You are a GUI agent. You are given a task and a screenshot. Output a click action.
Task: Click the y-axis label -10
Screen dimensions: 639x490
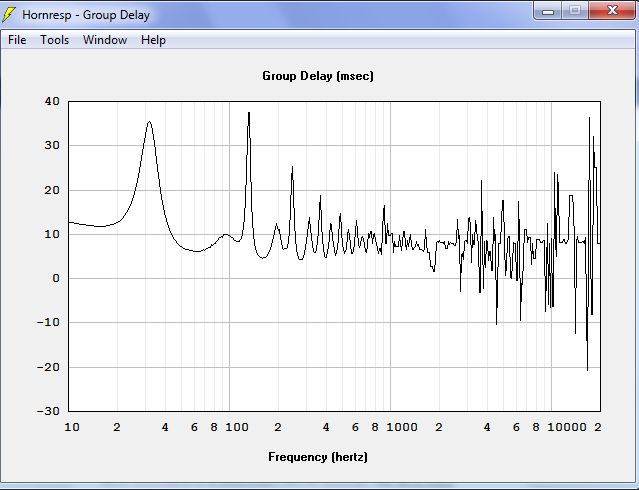[48, 322]
